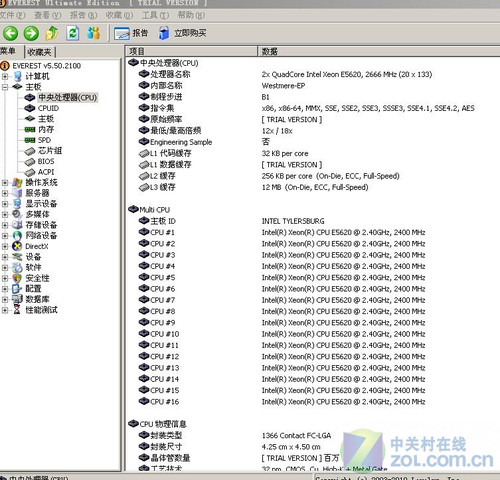Select the Engineering Sample row

point(313,142)
